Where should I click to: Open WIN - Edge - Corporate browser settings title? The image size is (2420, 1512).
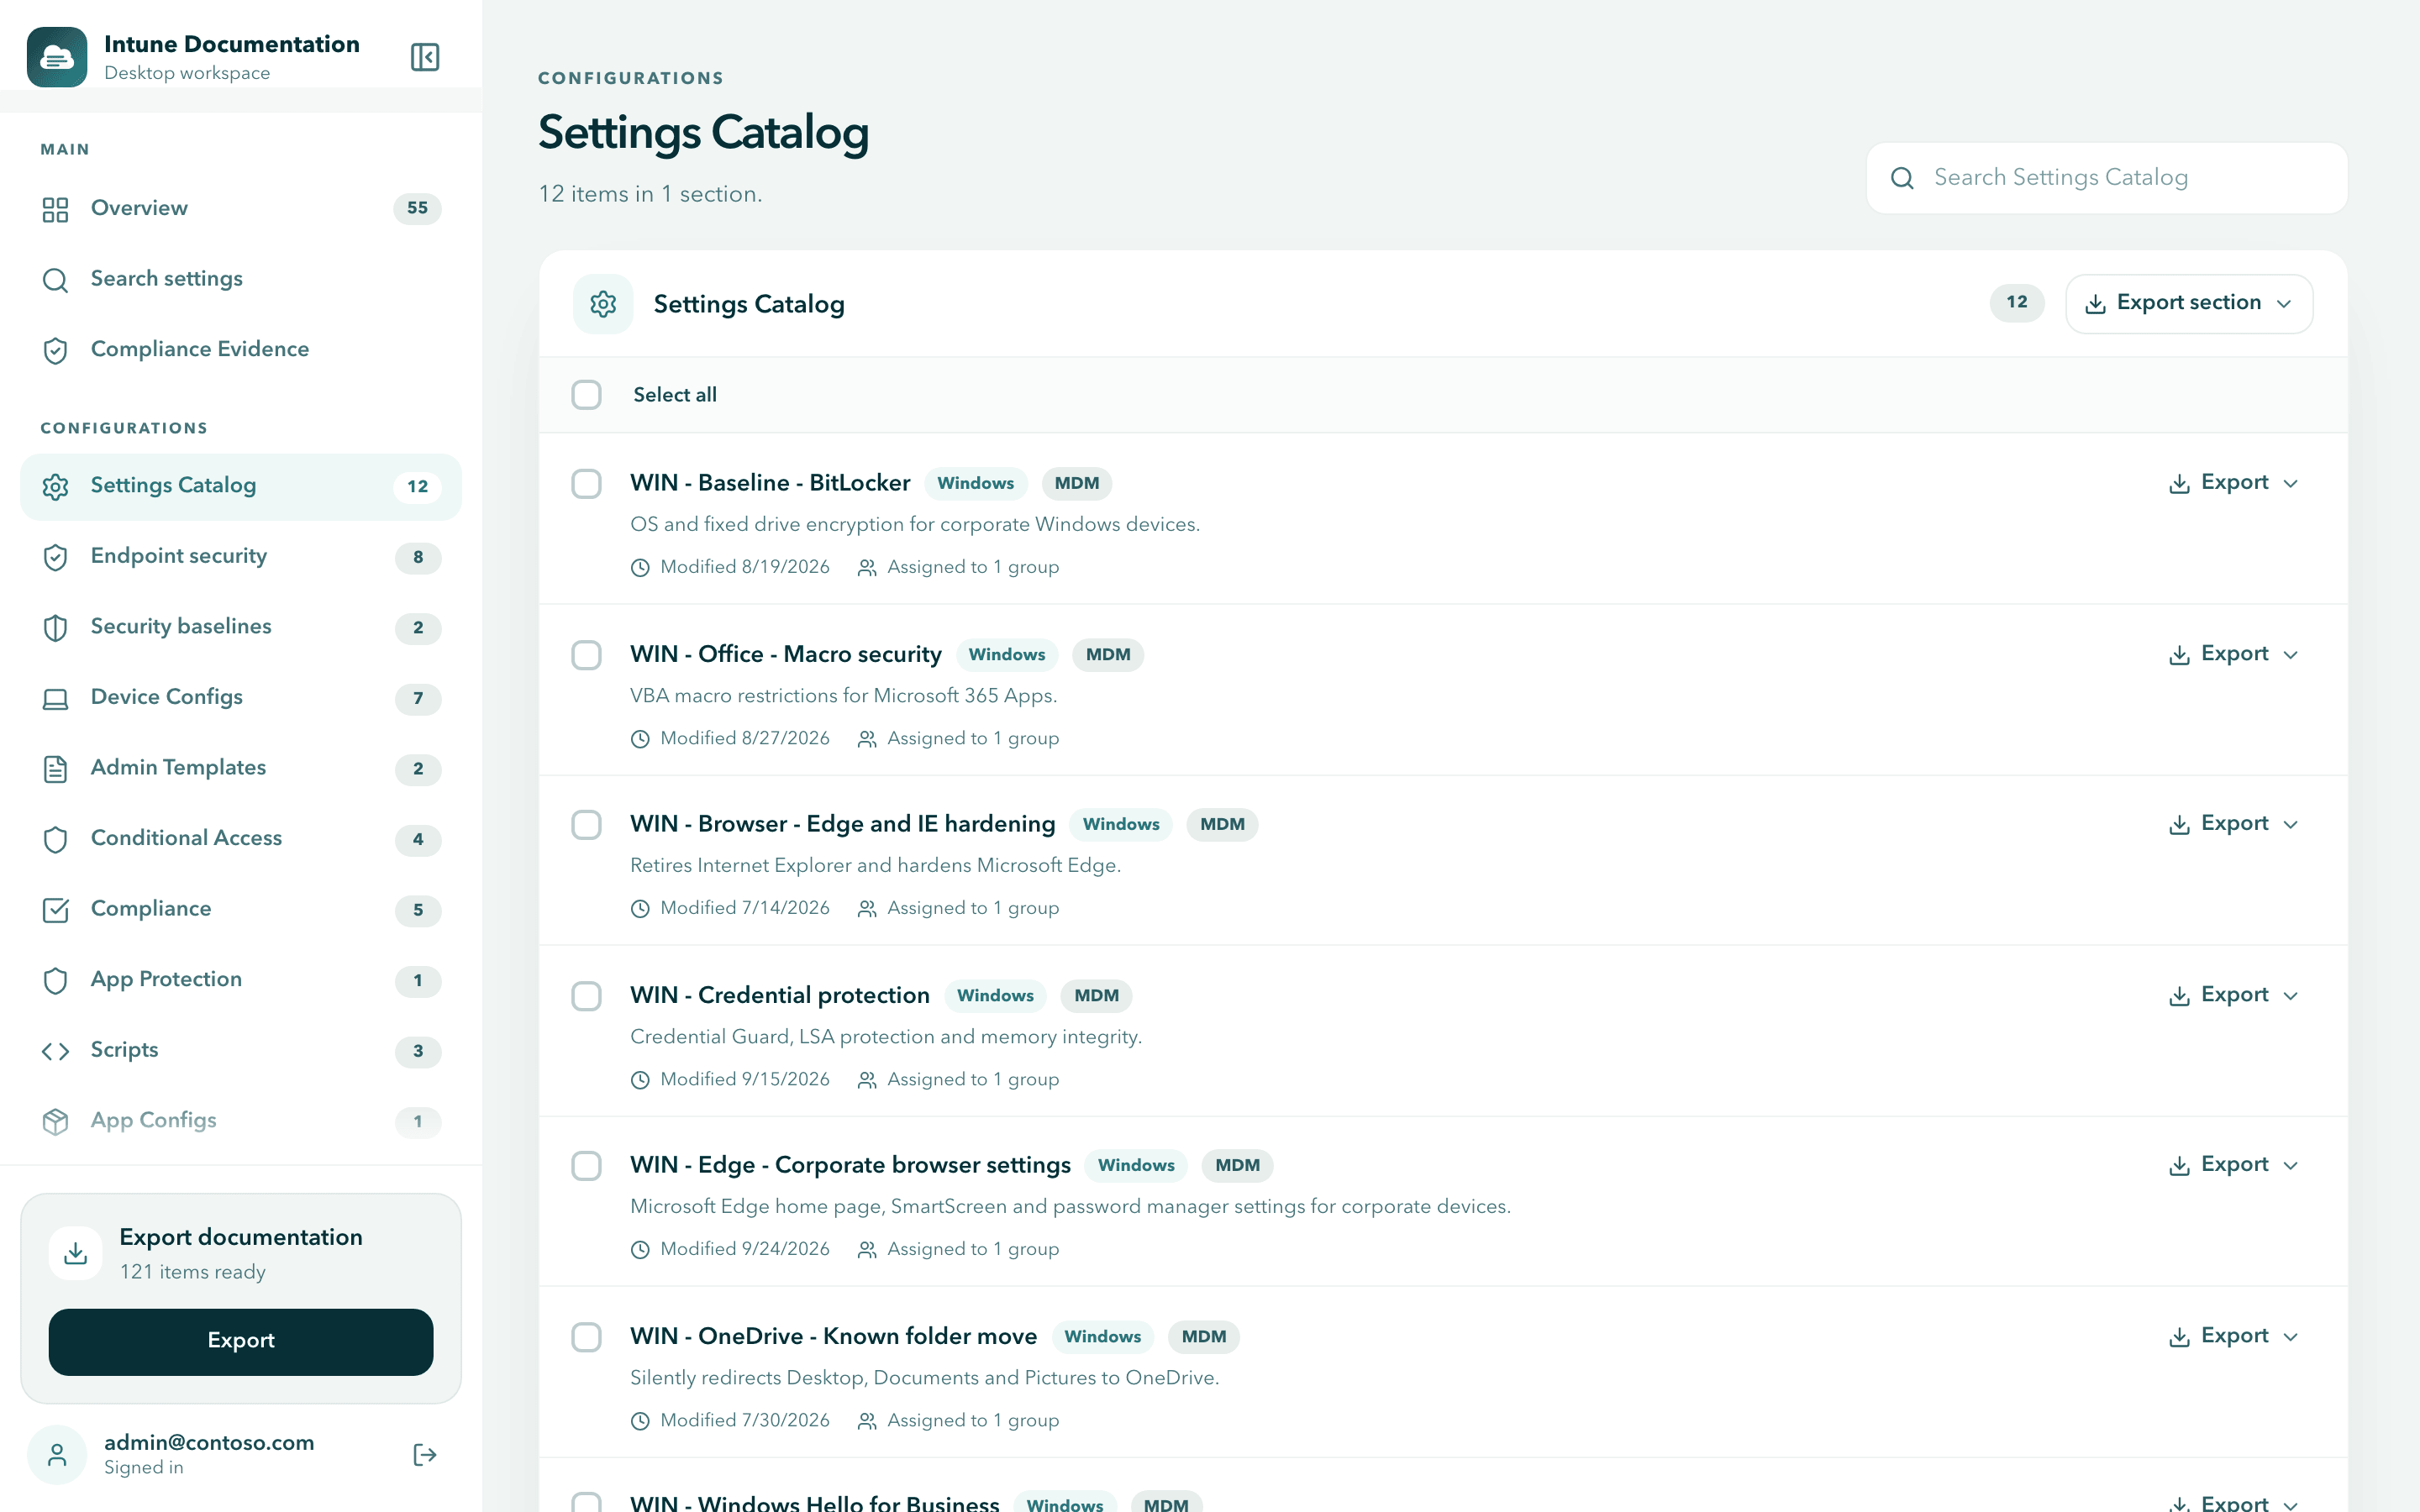click(x=850, y=1165)
